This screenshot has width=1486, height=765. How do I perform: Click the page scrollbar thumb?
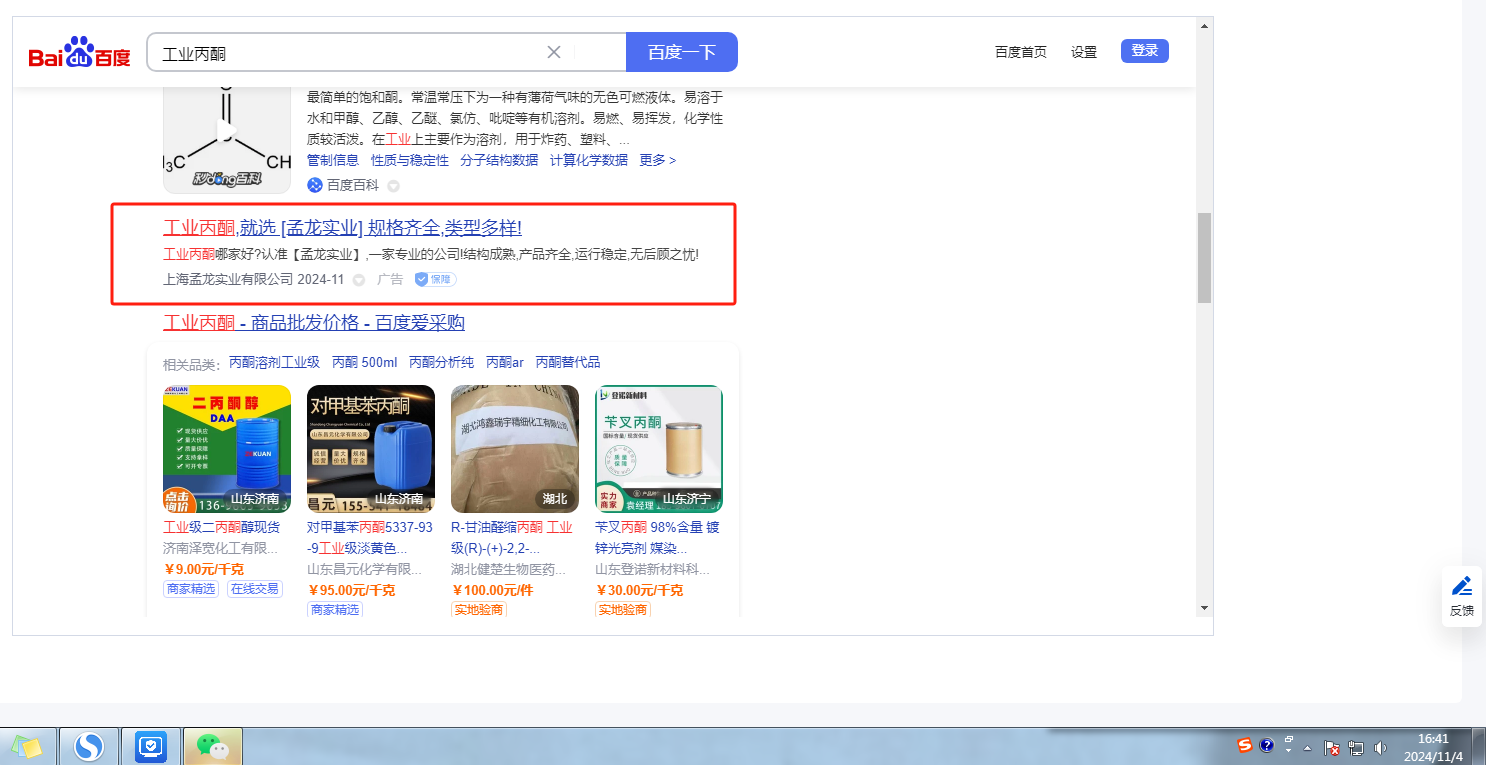pos(1204,257)
